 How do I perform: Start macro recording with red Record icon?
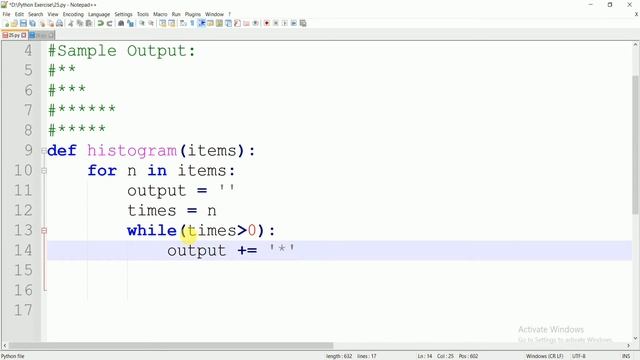point(267,23)
